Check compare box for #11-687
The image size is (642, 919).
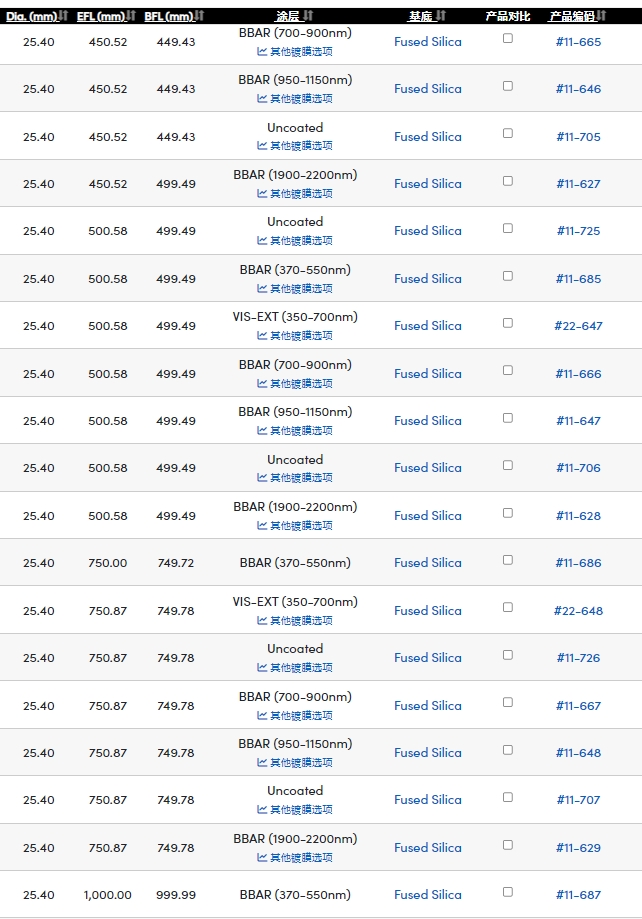click(x=508, y=892)
